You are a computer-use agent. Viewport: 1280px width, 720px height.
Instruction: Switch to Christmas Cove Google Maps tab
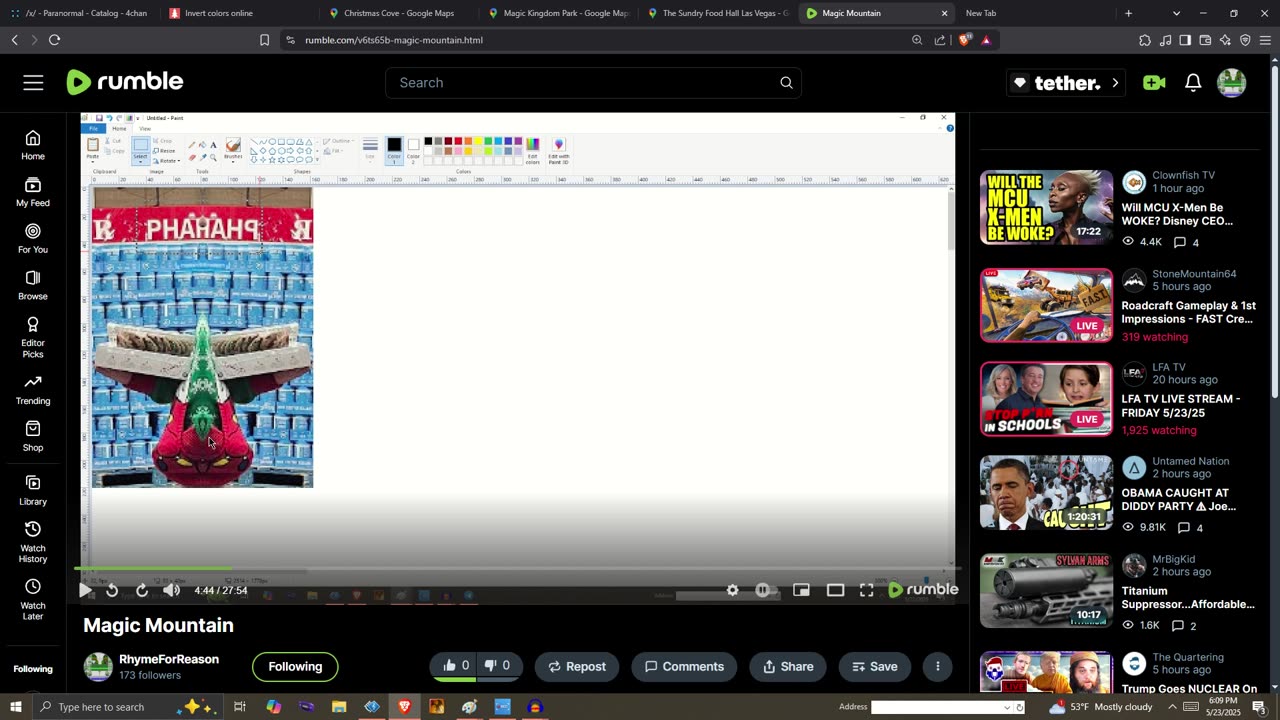398,13
